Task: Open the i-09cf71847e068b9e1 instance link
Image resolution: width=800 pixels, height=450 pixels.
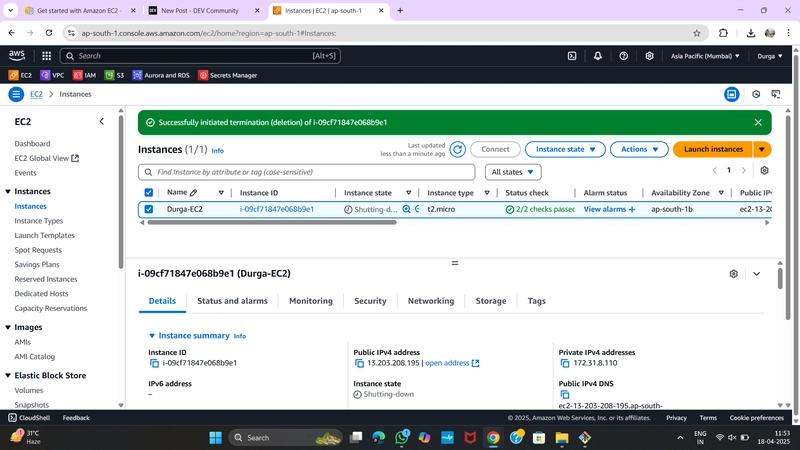Action: [277, 209]
